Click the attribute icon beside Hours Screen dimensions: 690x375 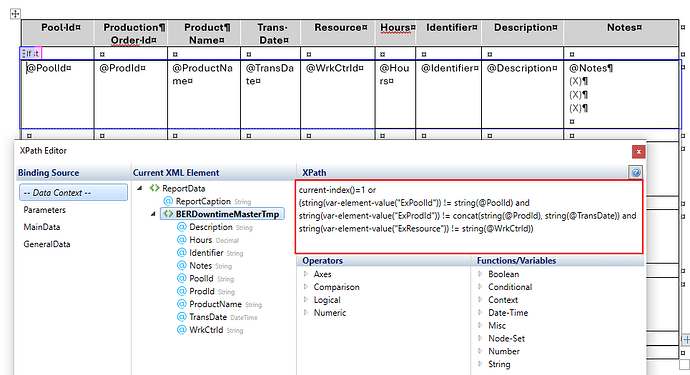182,240
